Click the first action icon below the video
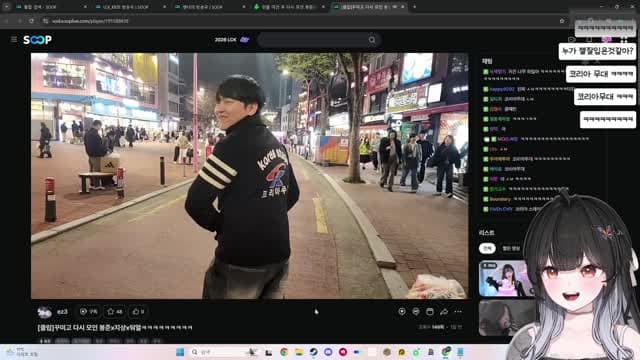640x360 pixels. point(402,311)
